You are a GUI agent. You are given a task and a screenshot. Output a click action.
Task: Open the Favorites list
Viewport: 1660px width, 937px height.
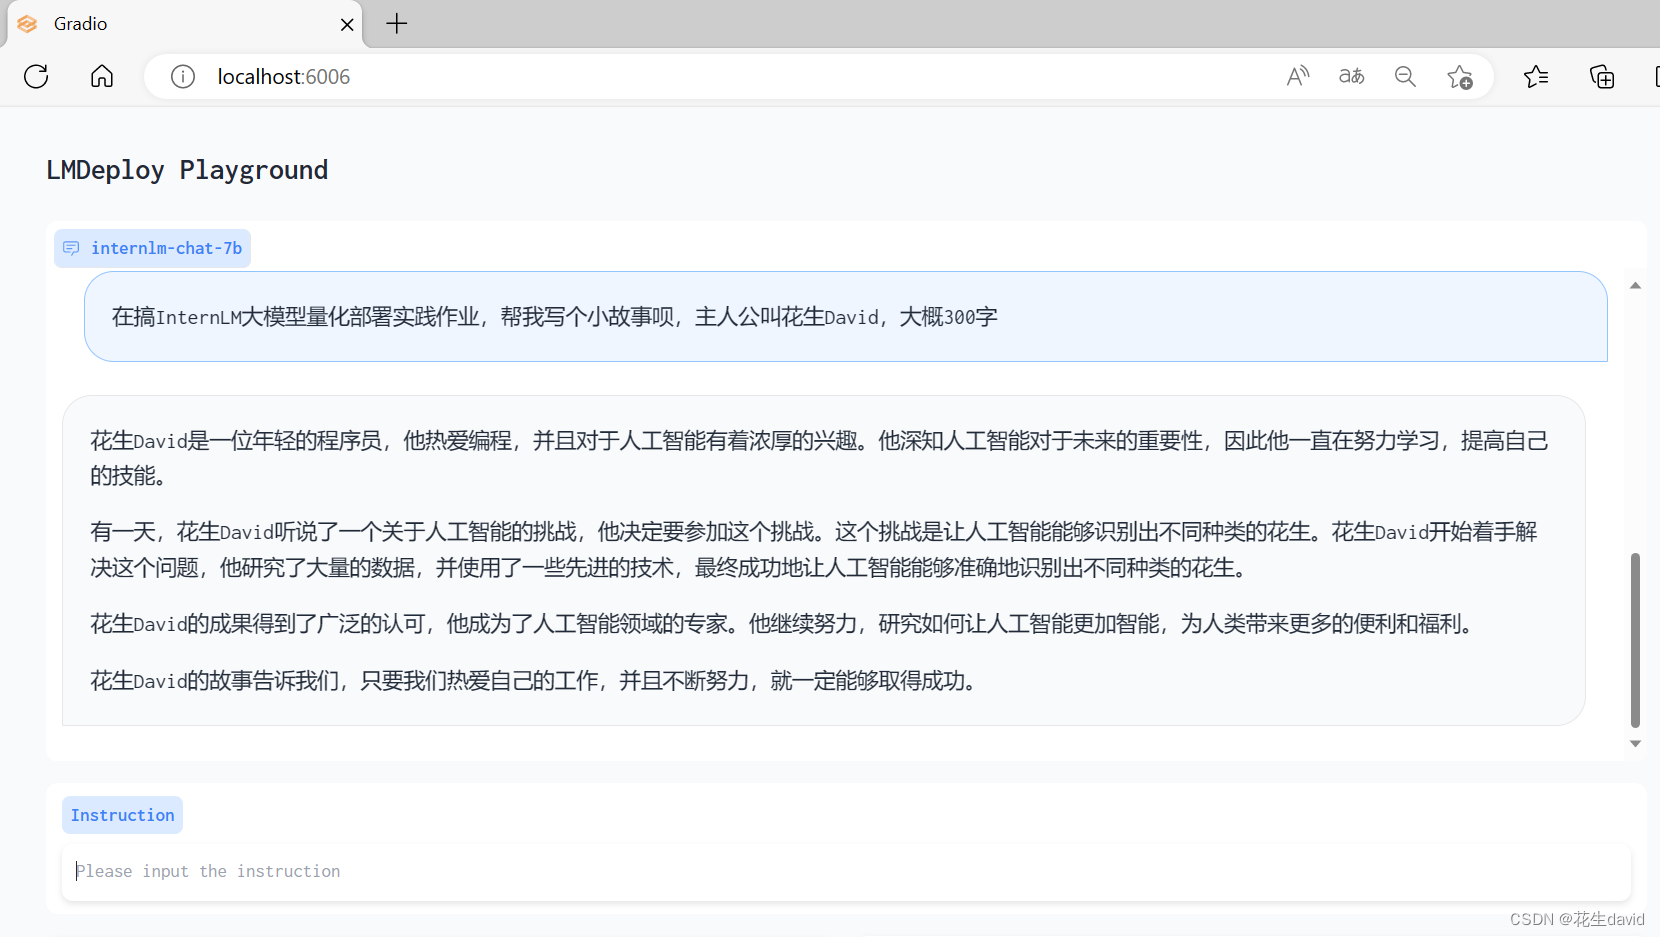[1537, 76]
